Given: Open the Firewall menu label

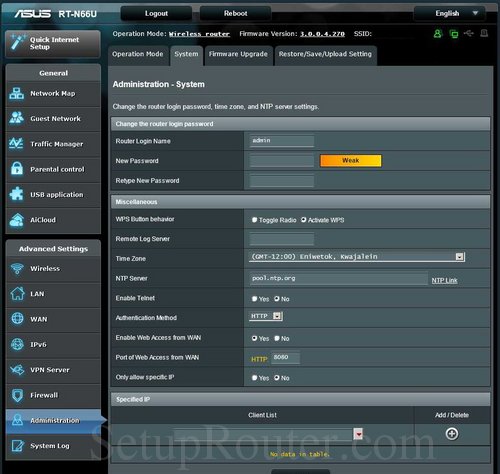Looking at the screenshot, I should coord(44,395).
